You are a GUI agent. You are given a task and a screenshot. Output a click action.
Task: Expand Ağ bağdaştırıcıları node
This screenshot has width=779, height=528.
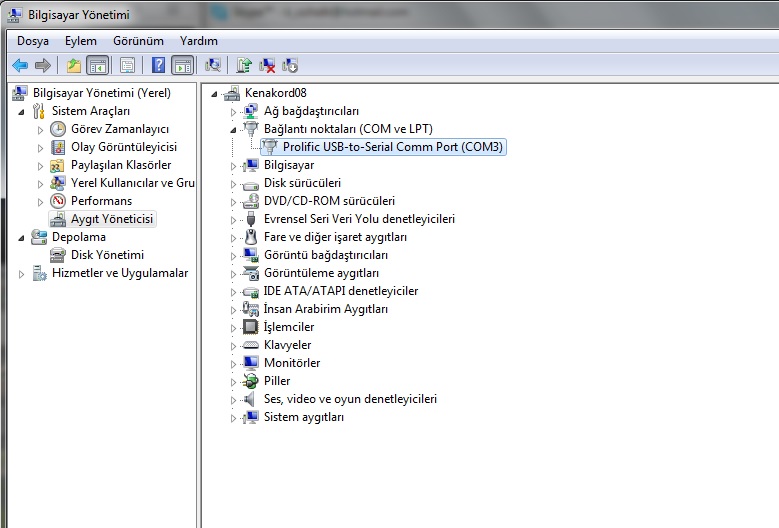click(233, 112)
